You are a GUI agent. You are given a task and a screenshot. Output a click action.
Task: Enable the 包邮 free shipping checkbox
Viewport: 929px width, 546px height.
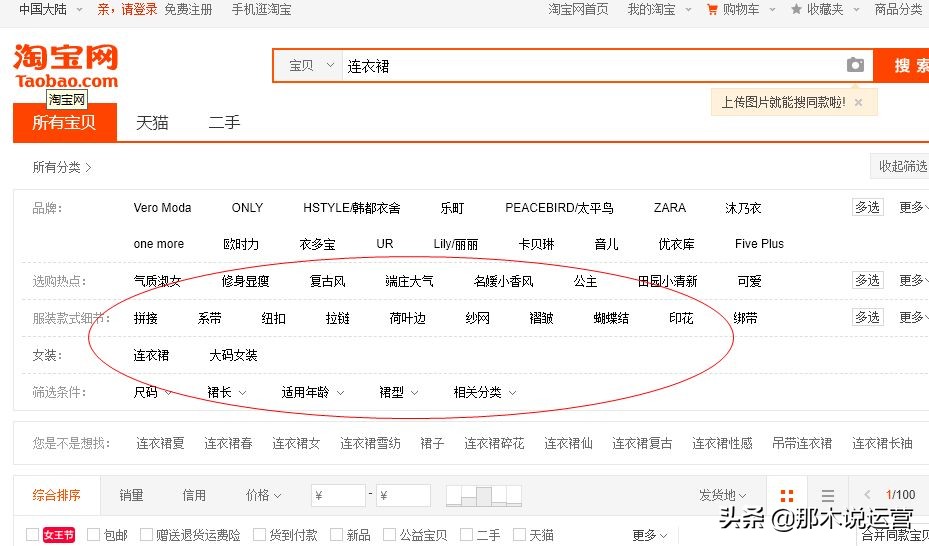click(x=93, y=535)
